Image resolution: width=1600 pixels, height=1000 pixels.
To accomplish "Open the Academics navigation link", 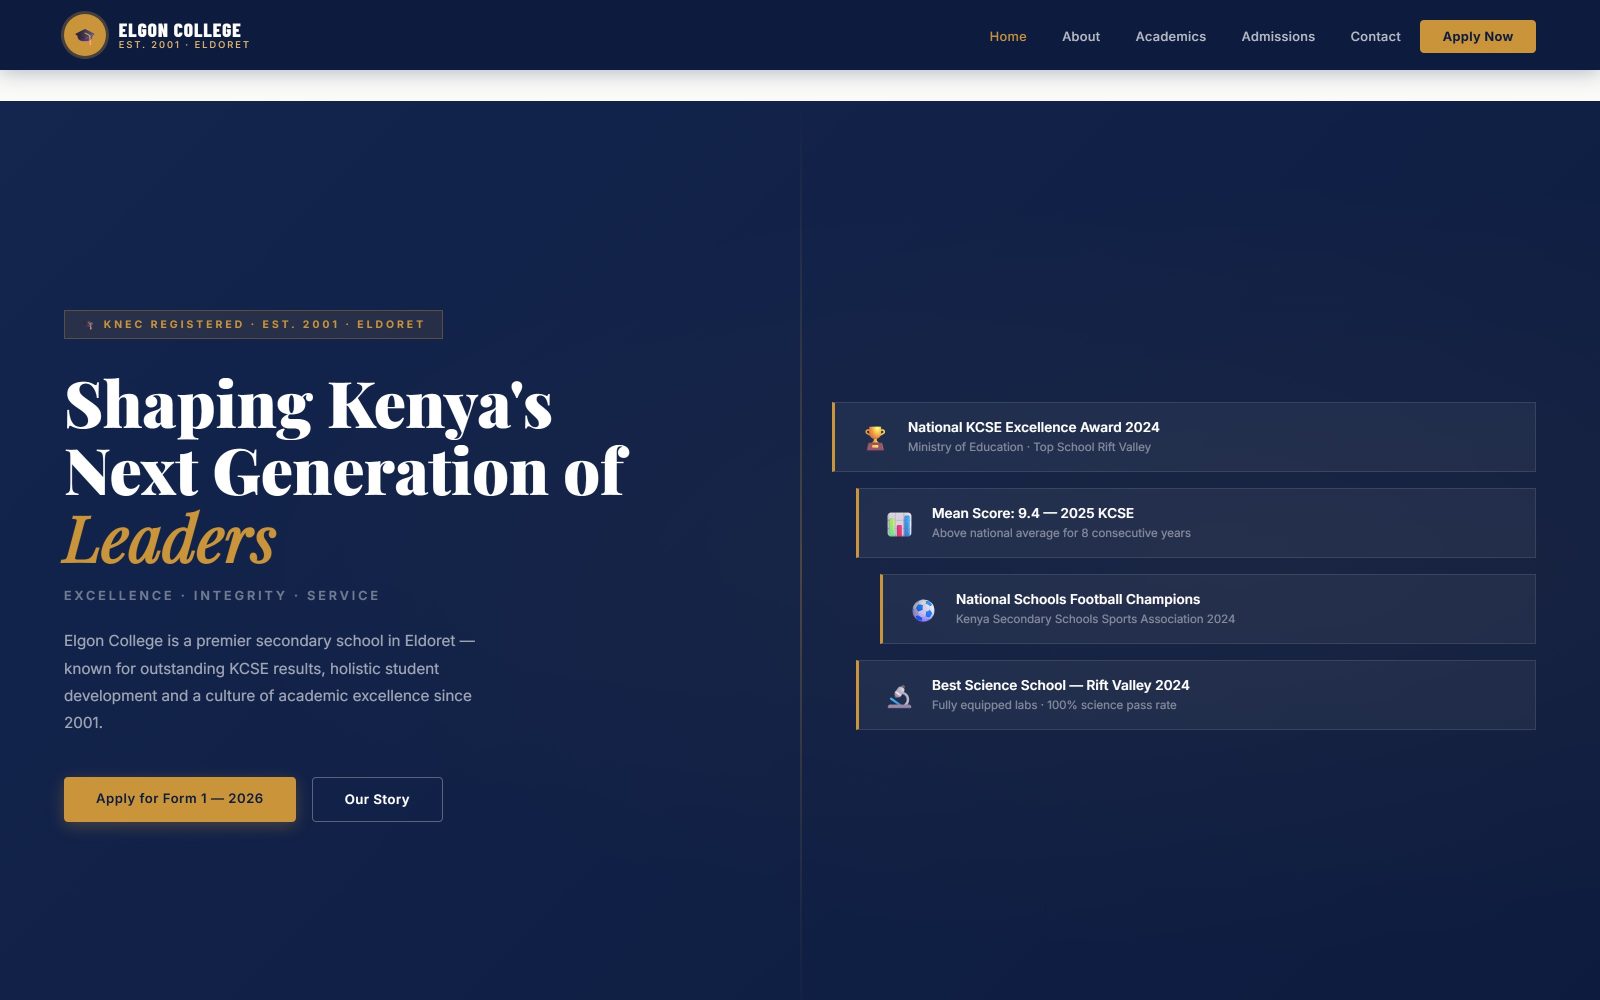I will tap(1170, 36).
